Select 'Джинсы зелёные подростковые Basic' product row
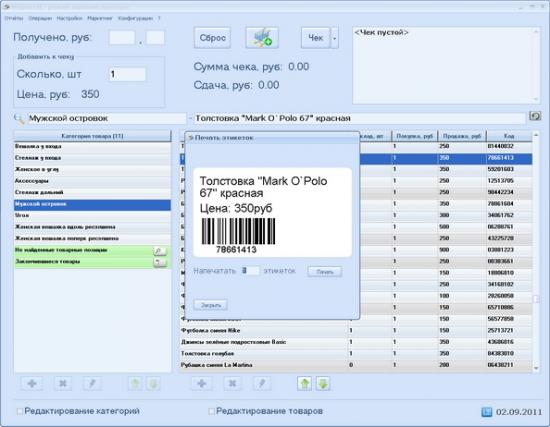 [x=356, y=342]
